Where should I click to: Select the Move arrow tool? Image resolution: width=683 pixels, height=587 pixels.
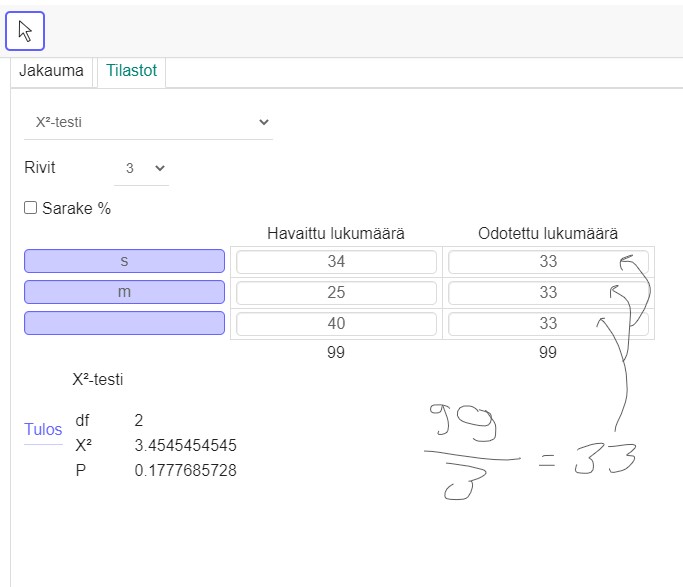pos(25,31)
